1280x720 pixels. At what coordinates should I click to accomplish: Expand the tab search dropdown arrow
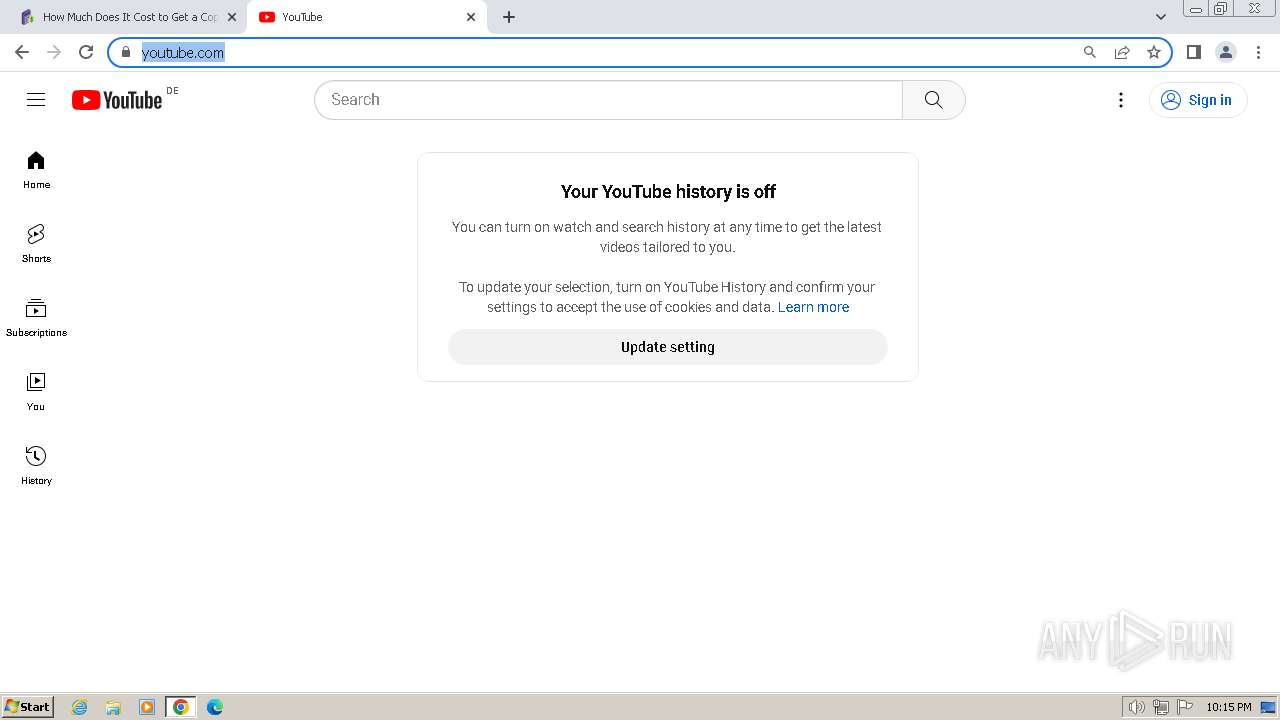pyautogui.click(x=1161, y=17)
